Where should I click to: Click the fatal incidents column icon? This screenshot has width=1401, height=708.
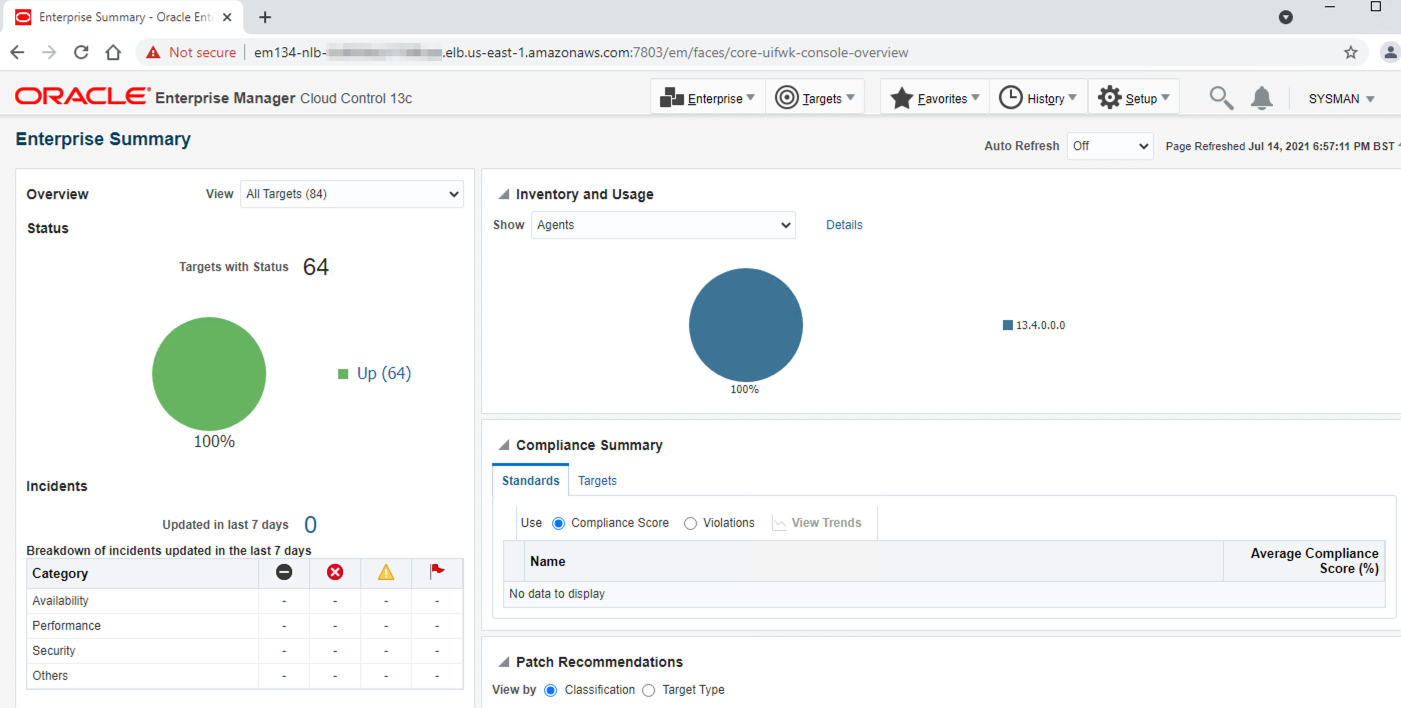[x=284, y=572]
